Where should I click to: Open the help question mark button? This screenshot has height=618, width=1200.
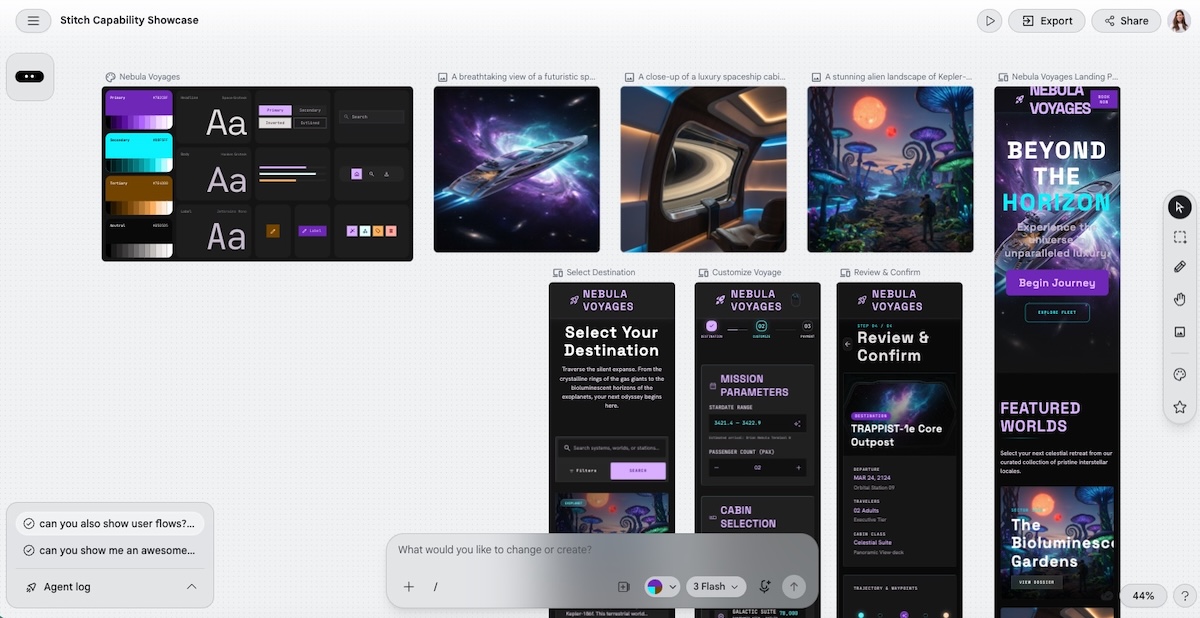point(1183,595)
